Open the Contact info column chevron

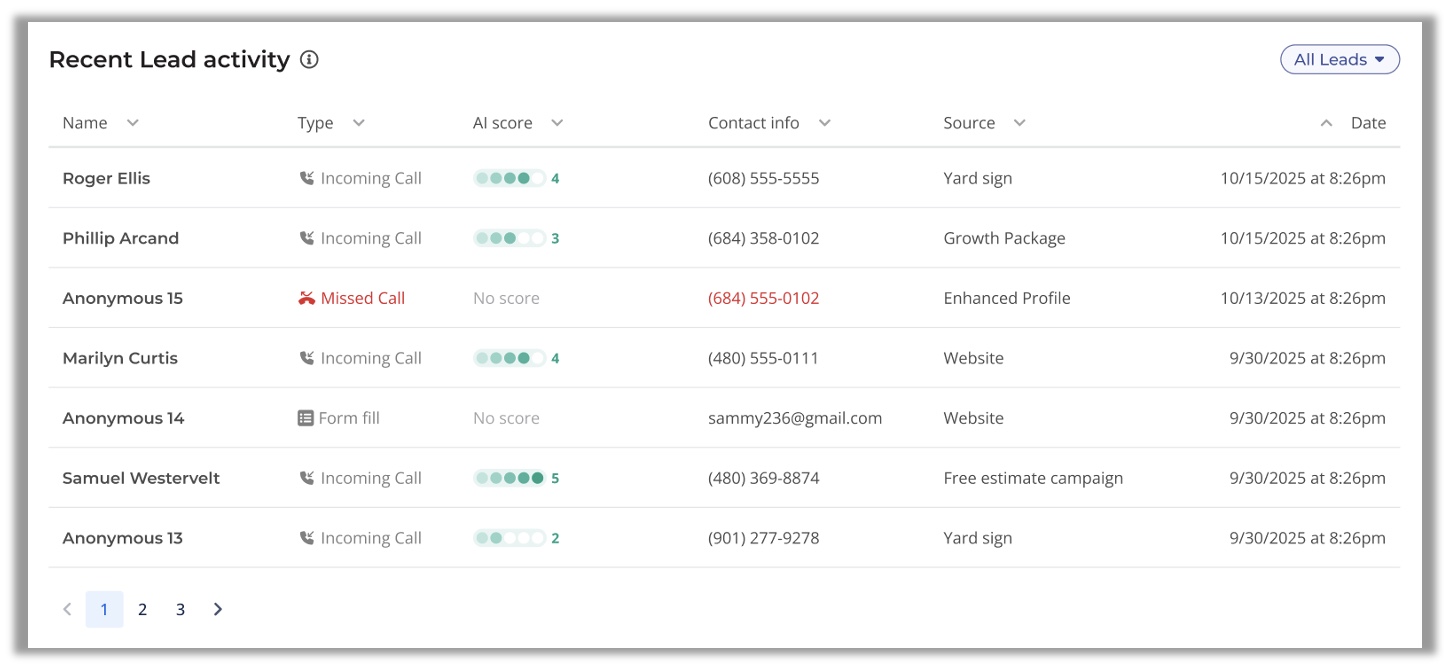click(824, 123)
